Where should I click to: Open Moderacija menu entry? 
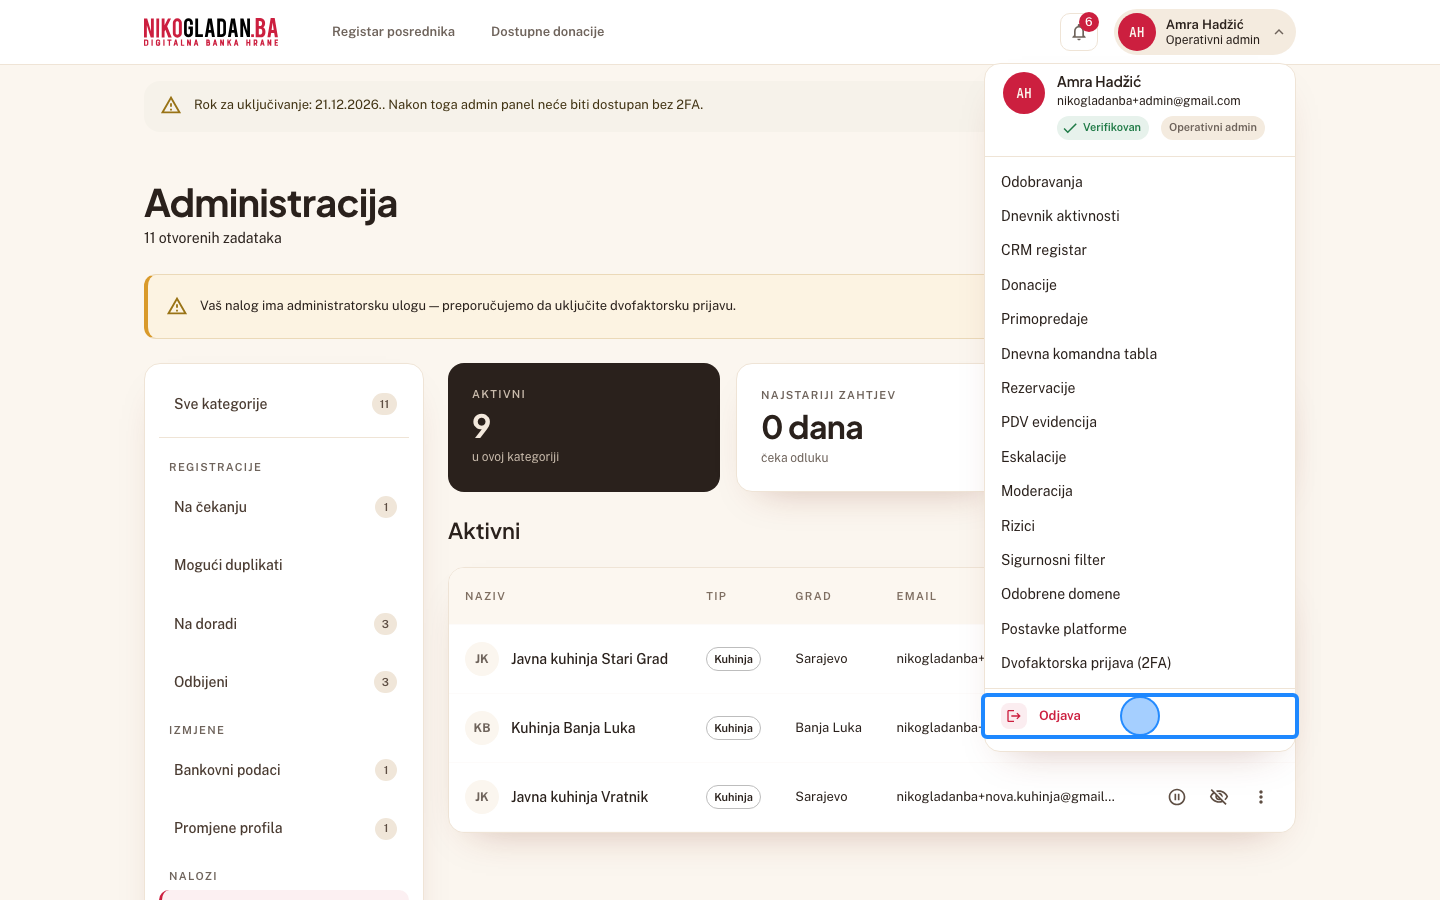[x=1140, y=491]
